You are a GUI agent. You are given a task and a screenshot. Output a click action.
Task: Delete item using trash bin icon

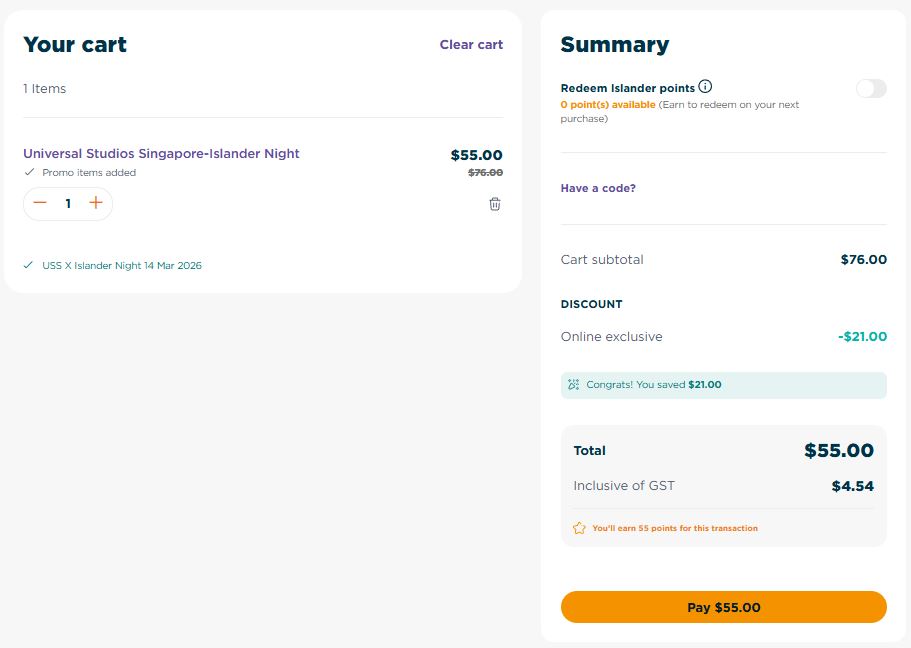coord(495,204)
